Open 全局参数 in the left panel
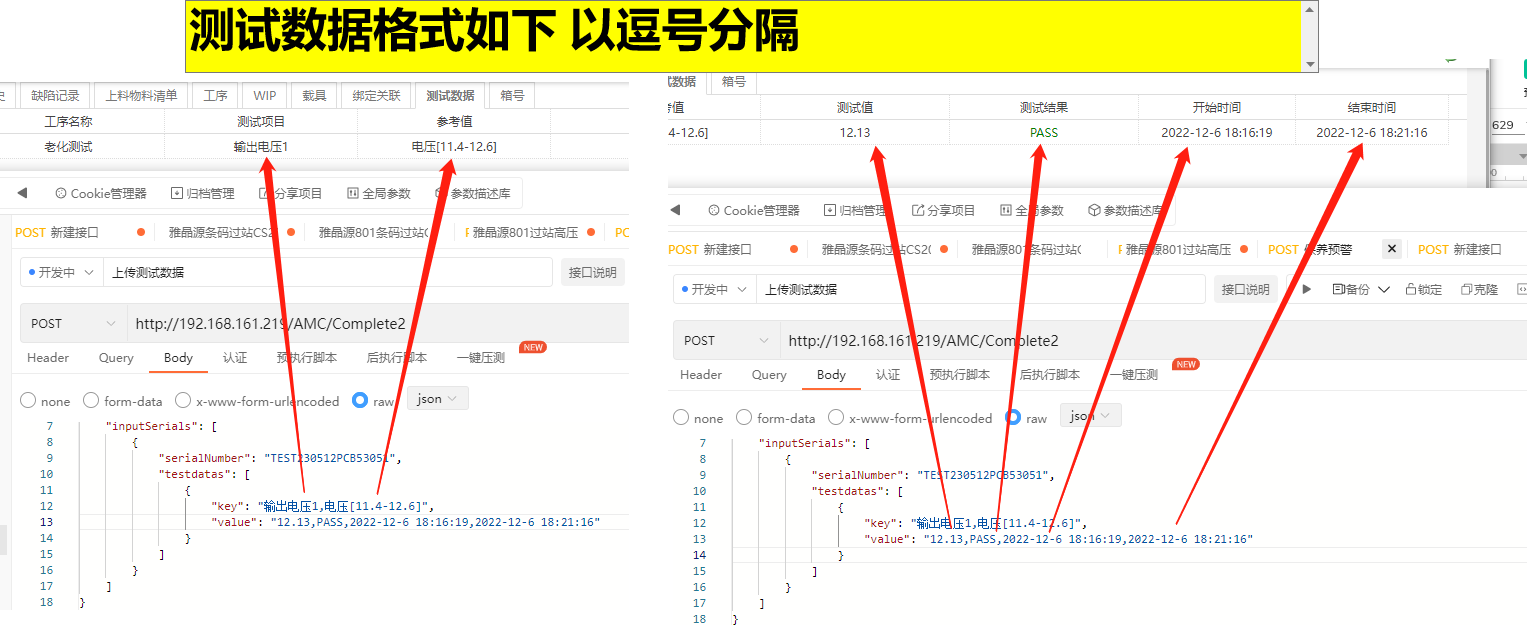1527x625 pixels. [x=378, y=193]
